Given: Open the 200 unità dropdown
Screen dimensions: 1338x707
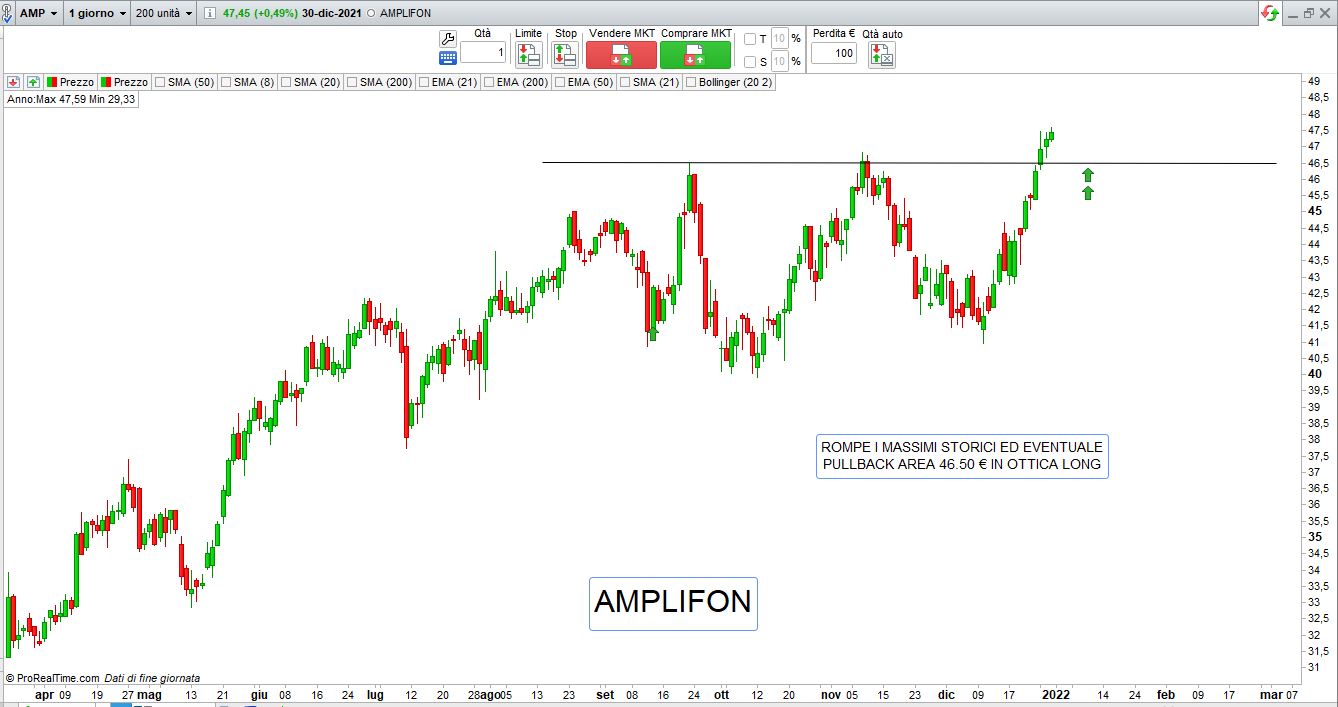Looking at the screenshot, I should (165, 14).
